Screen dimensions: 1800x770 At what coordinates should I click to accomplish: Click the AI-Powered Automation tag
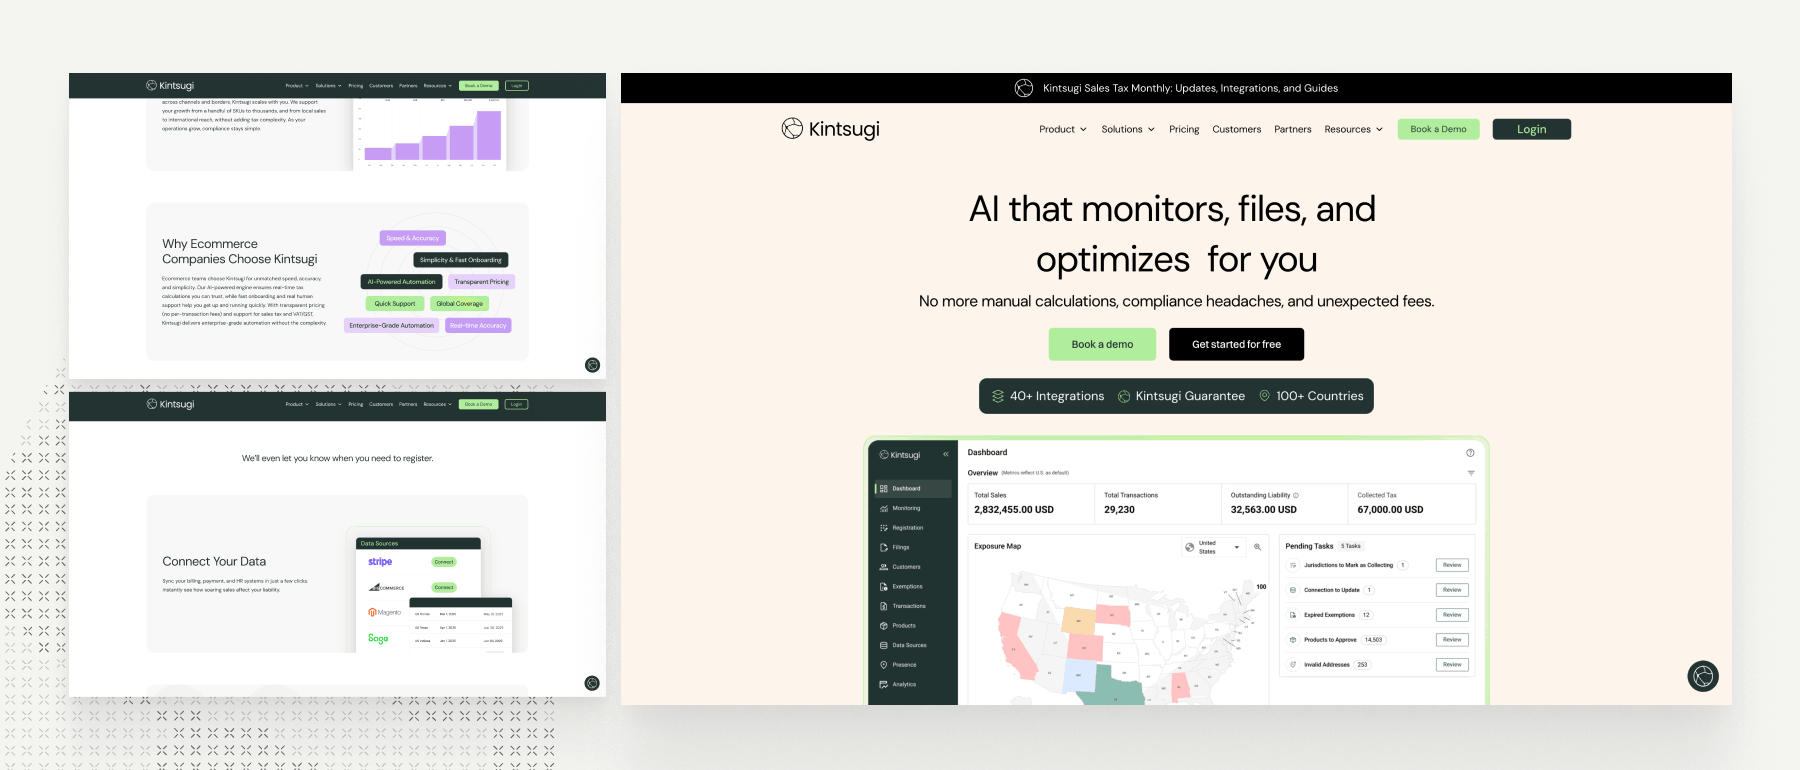coord(401,282)
